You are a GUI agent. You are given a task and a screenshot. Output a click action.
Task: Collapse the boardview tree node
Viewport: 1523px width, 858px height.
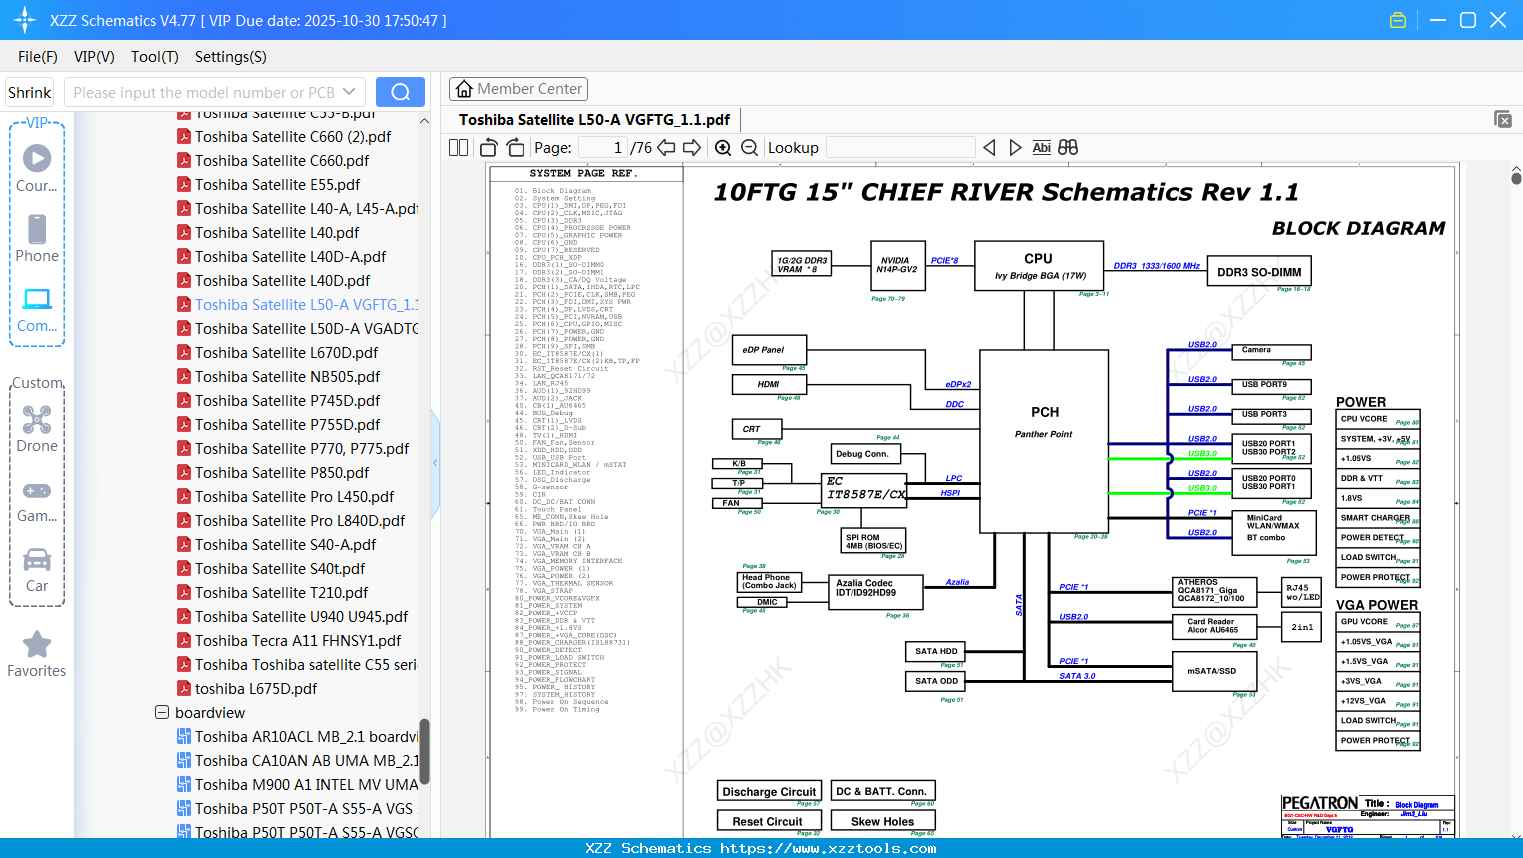pos(162,713)
